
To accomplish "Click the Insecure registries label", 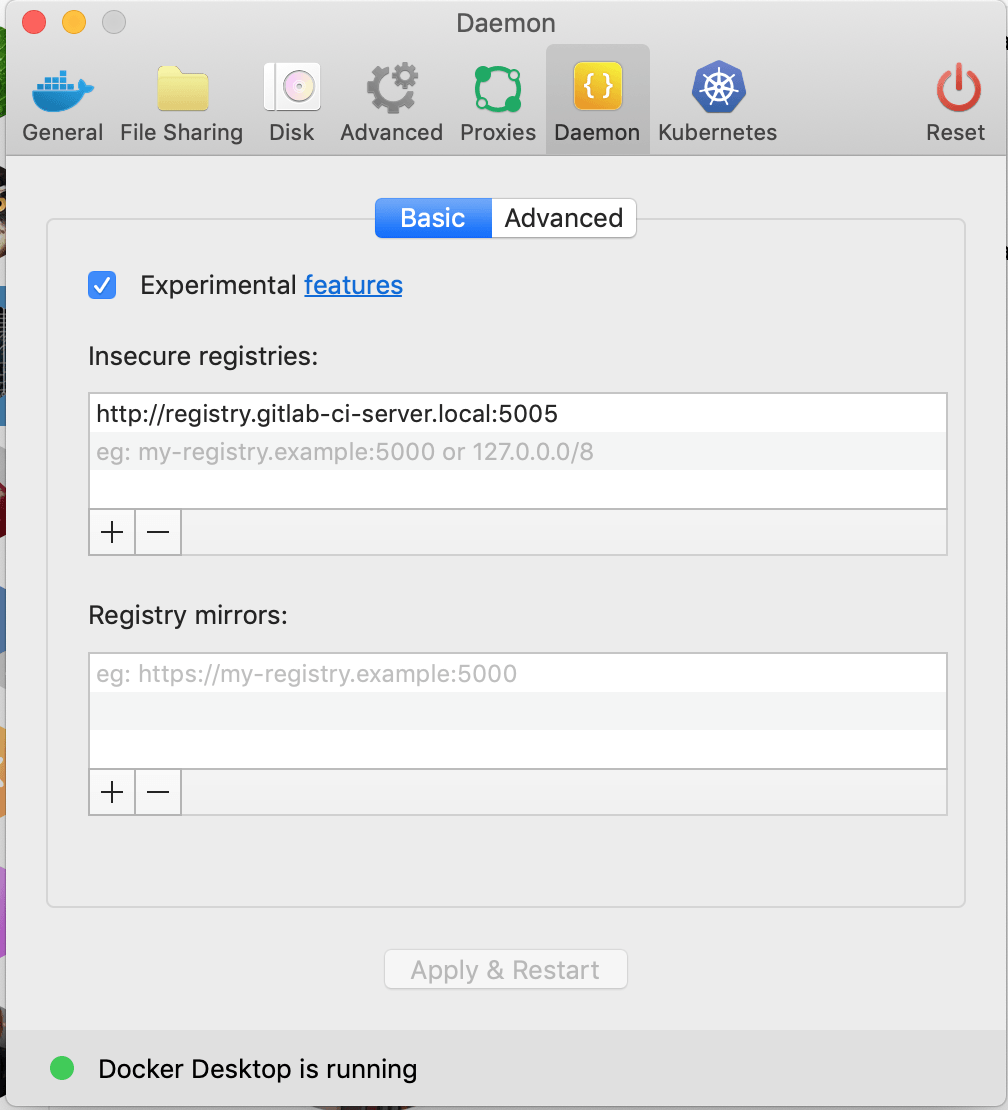I will point(203,356).
